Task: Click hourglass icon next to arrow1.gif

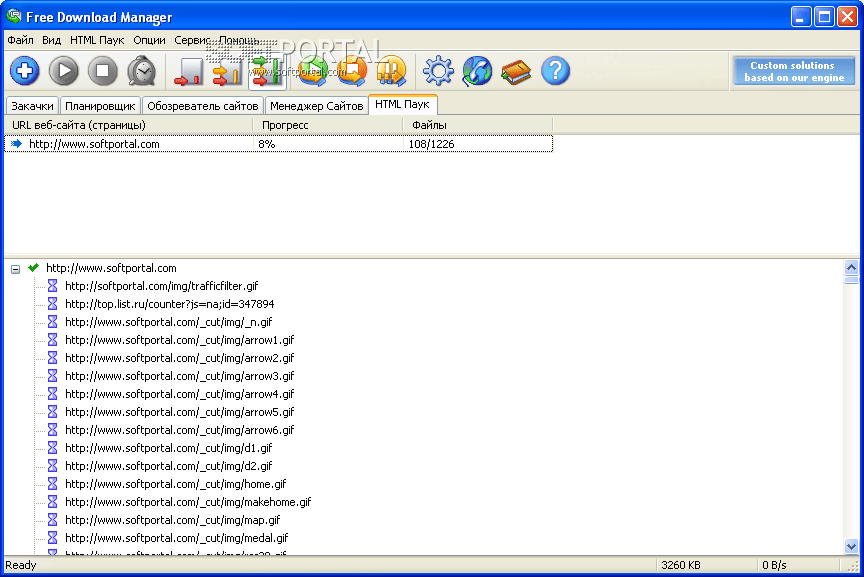Action: tap(52, 339)
